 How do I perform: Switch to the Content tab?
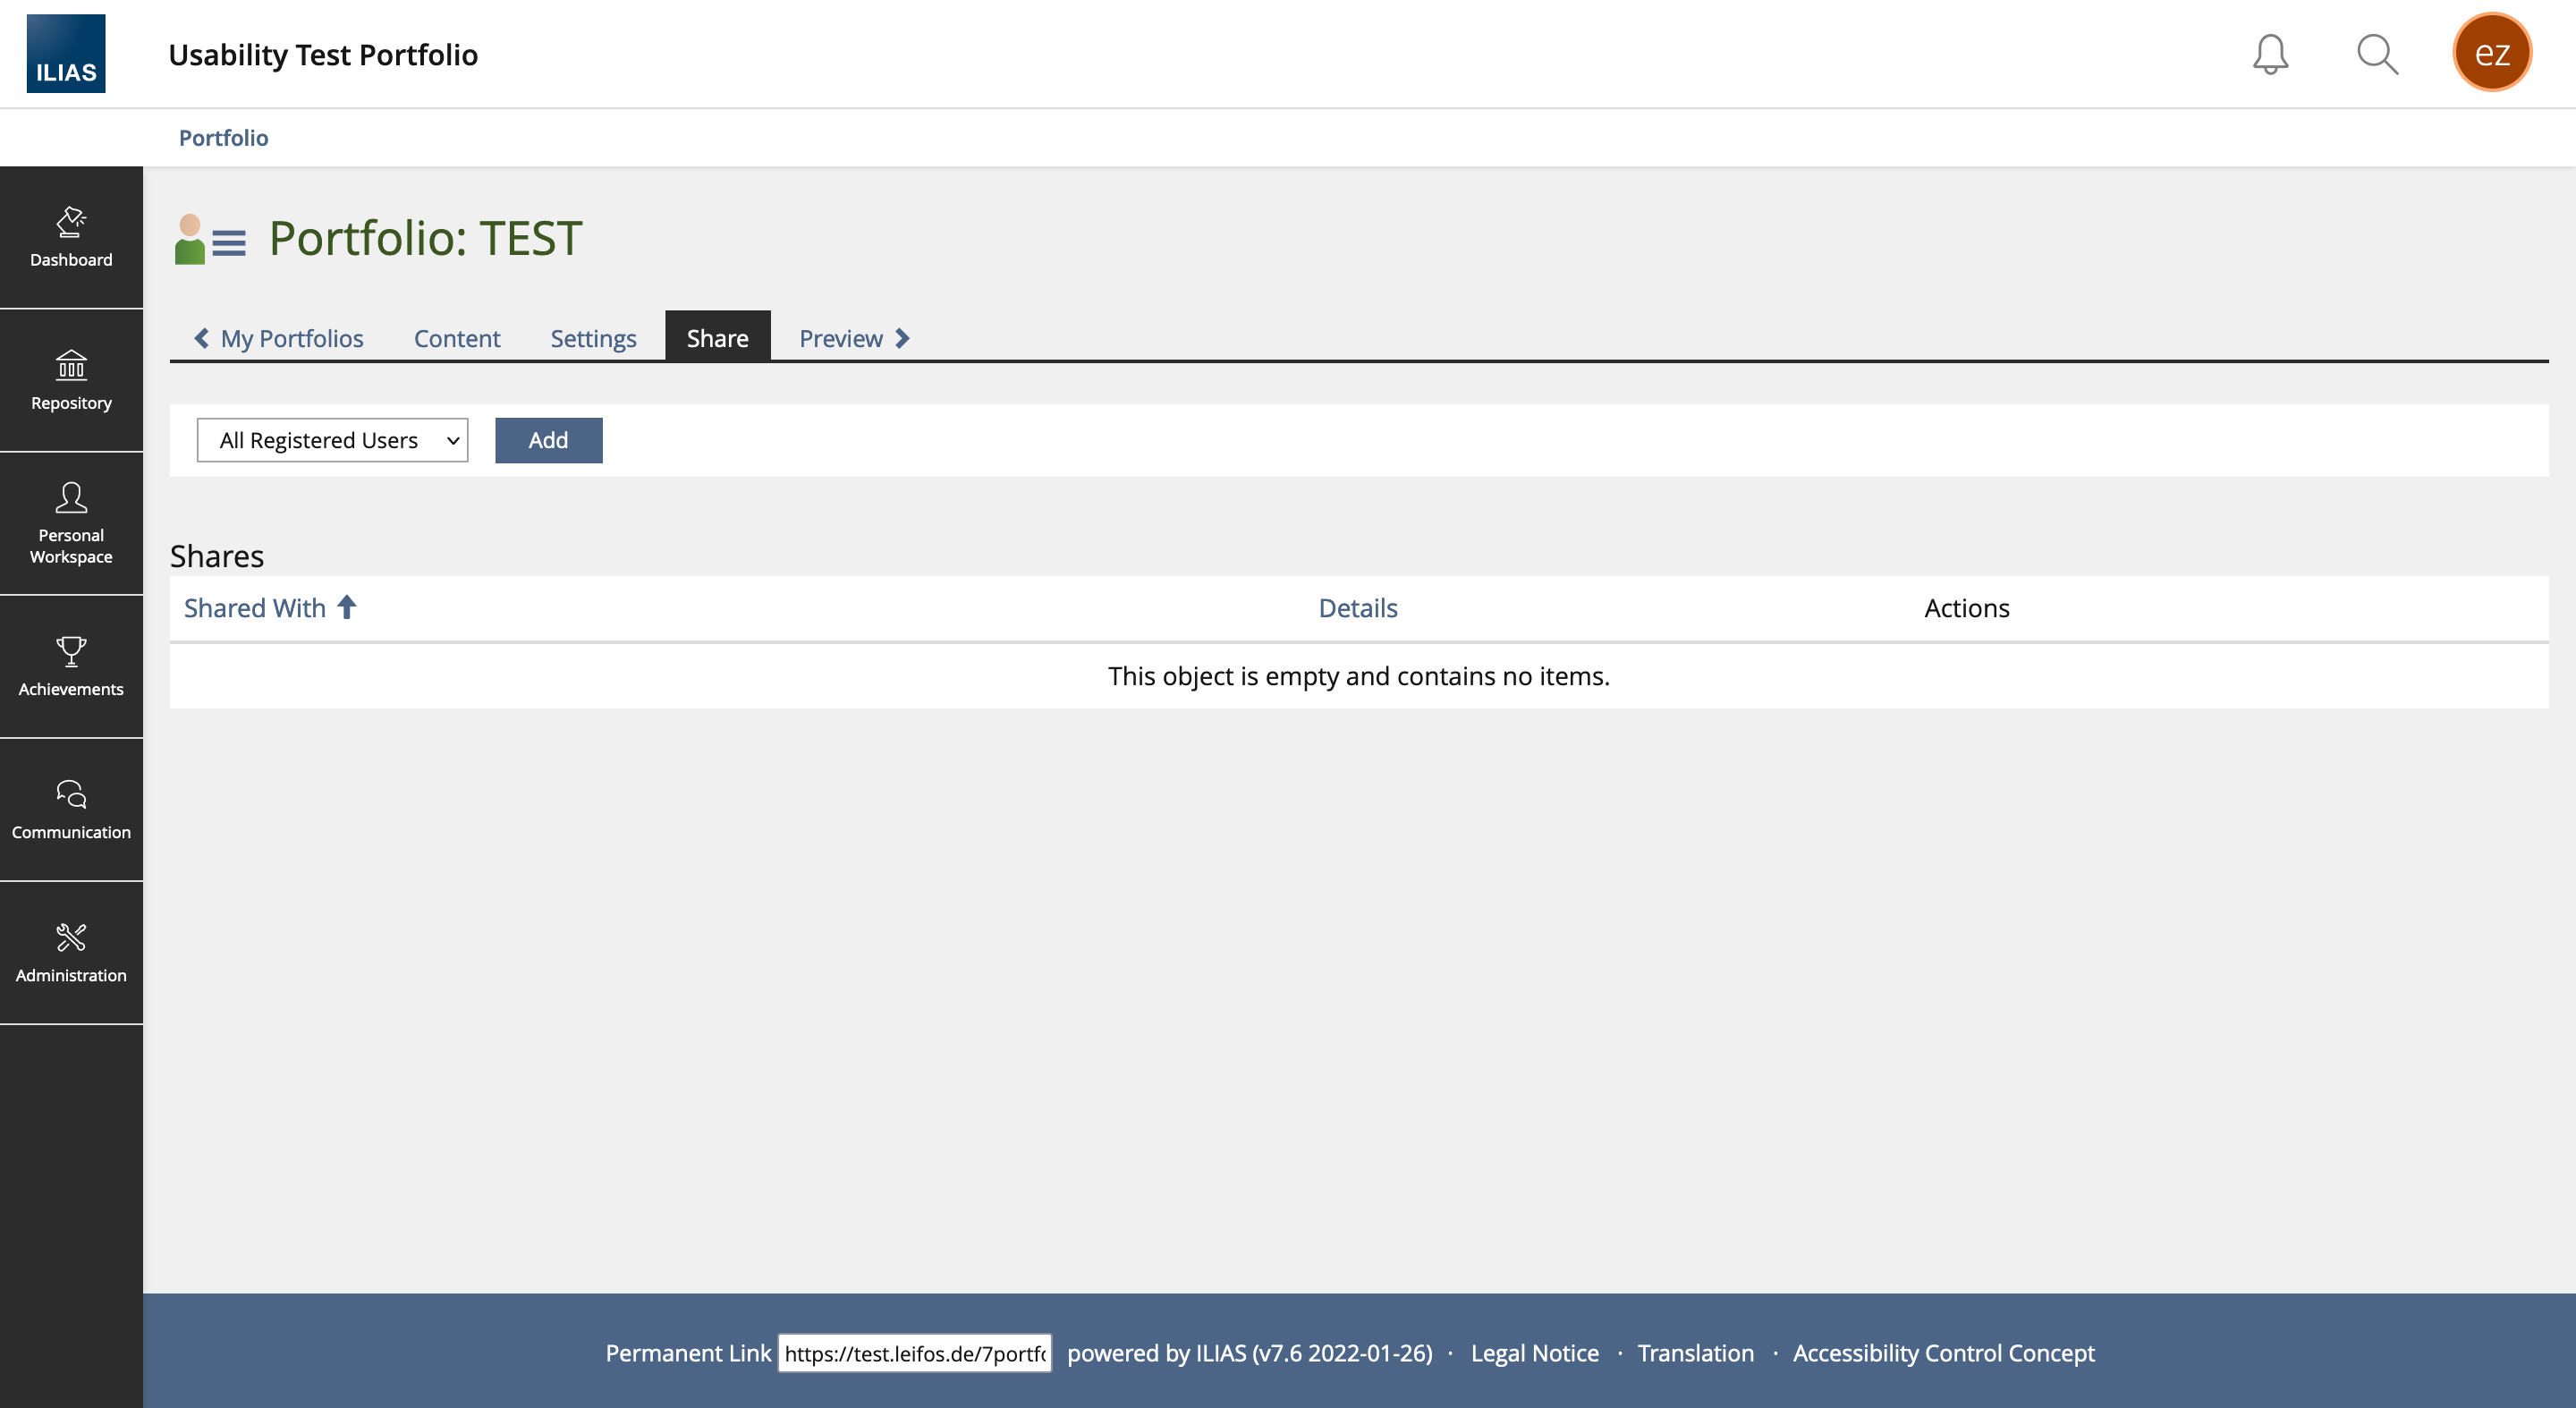click(x=456, y=339)
